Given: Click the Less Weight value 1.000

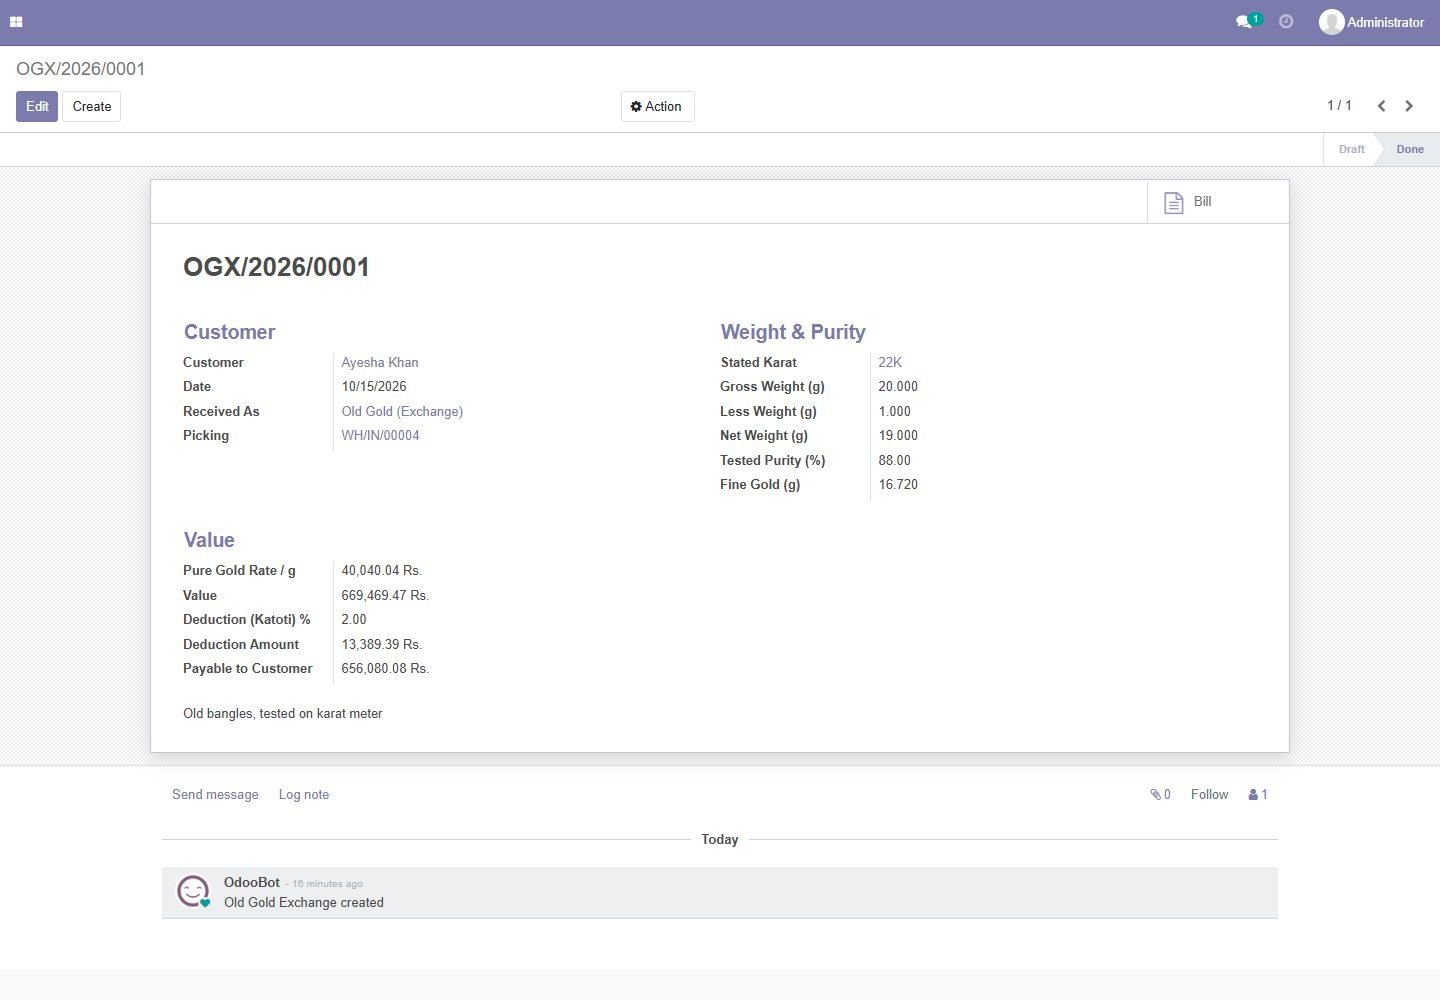Looking at the screenshot, I should click(895, 412).
